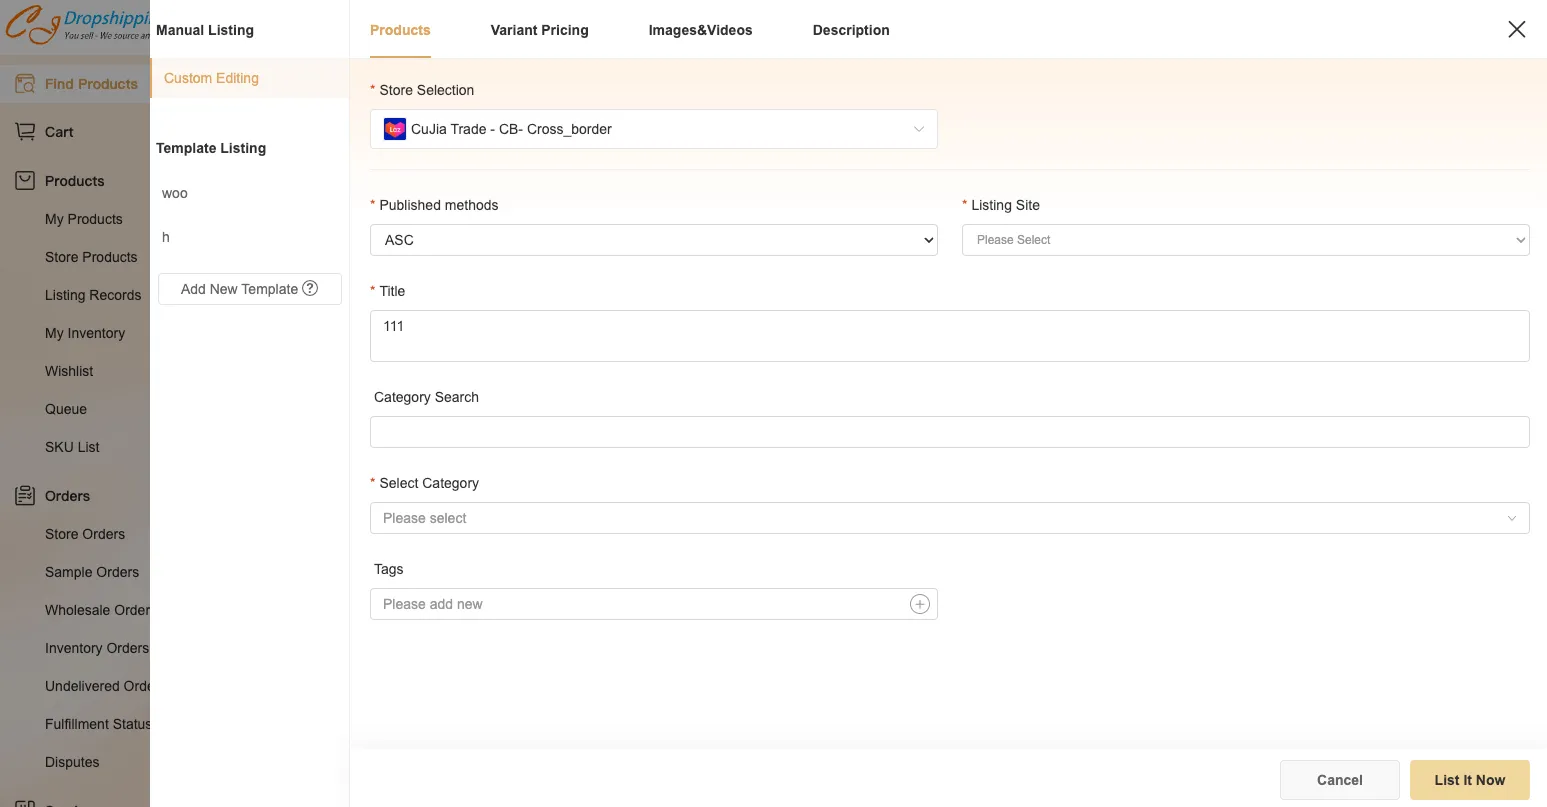Screen dimensions: 1547x807
Task: Go to the Description tab
Action: click(x=850, y=30)
